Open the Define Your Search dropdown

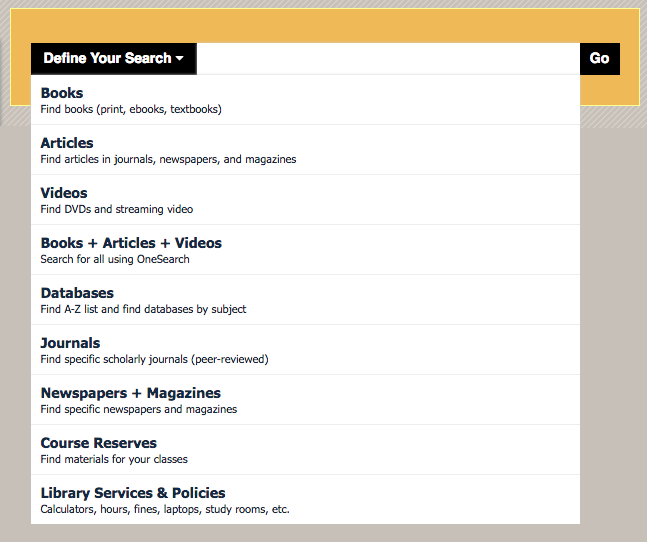click(114, 59)
